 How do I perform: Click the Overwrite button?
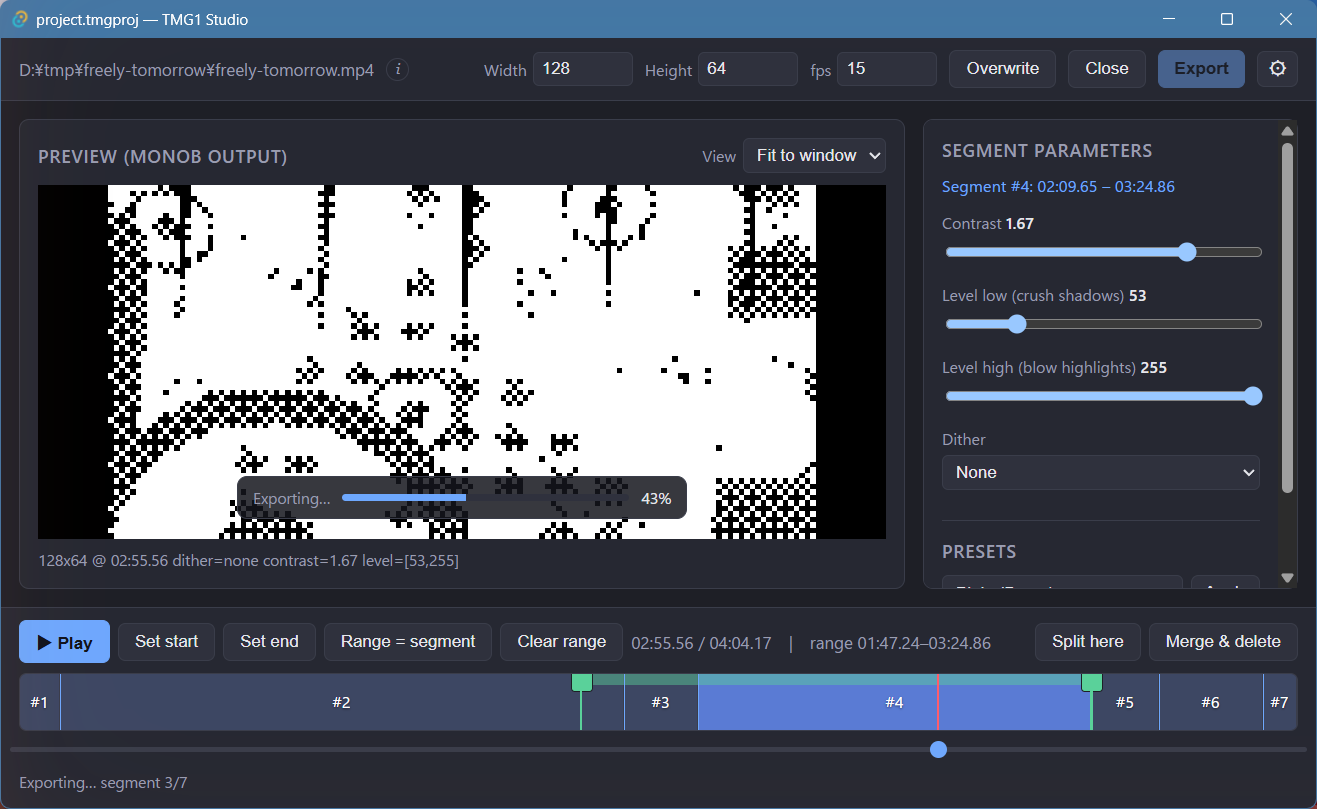click(x=1002, y=69)
